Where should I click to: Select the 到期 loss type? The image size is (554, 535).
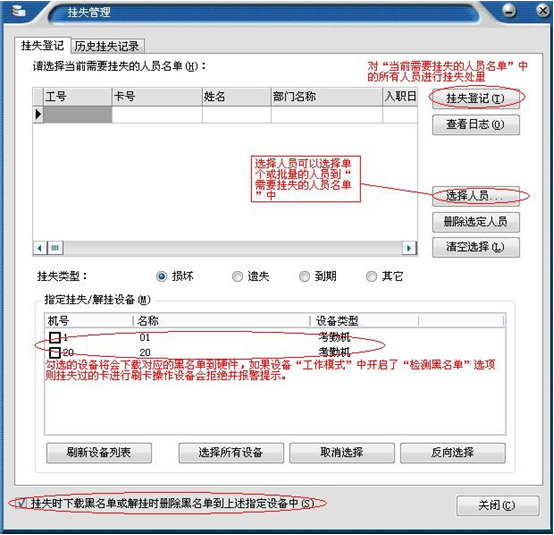tap(304, 276)
